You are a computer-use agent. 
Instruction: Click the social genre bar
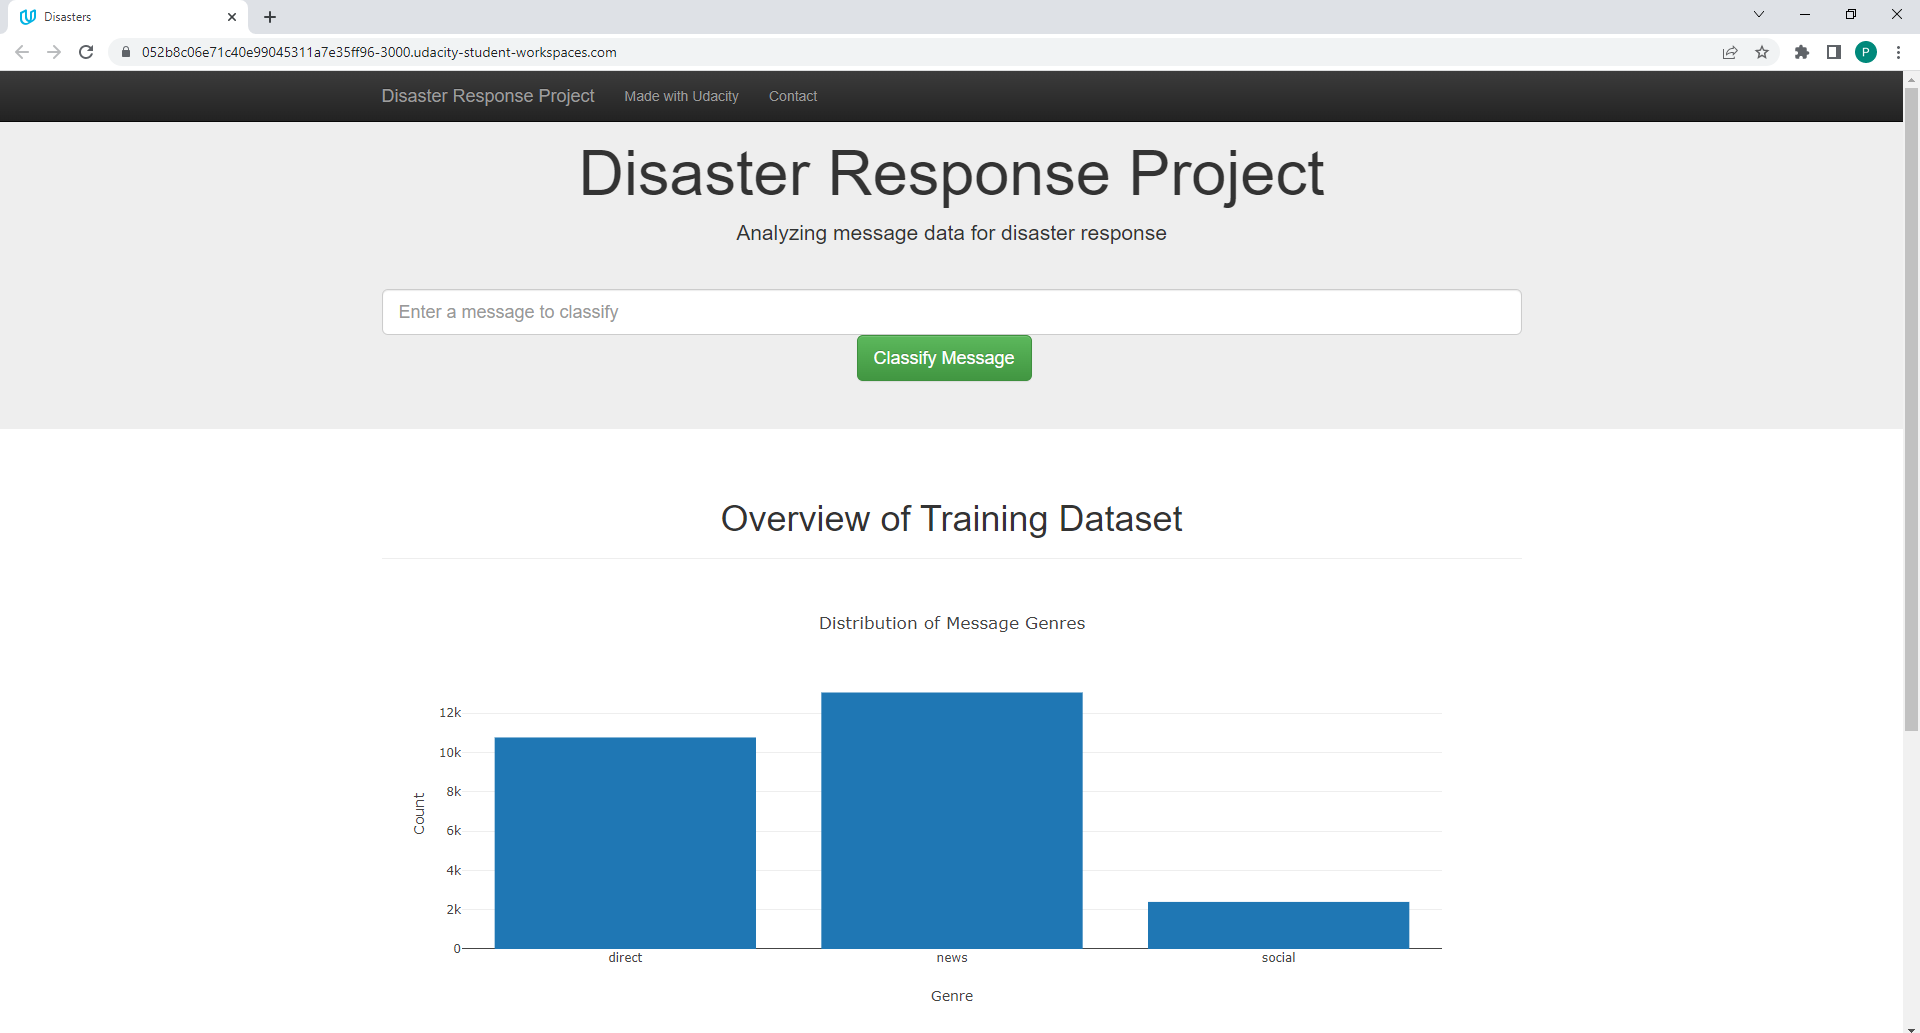pos(1278,925)
